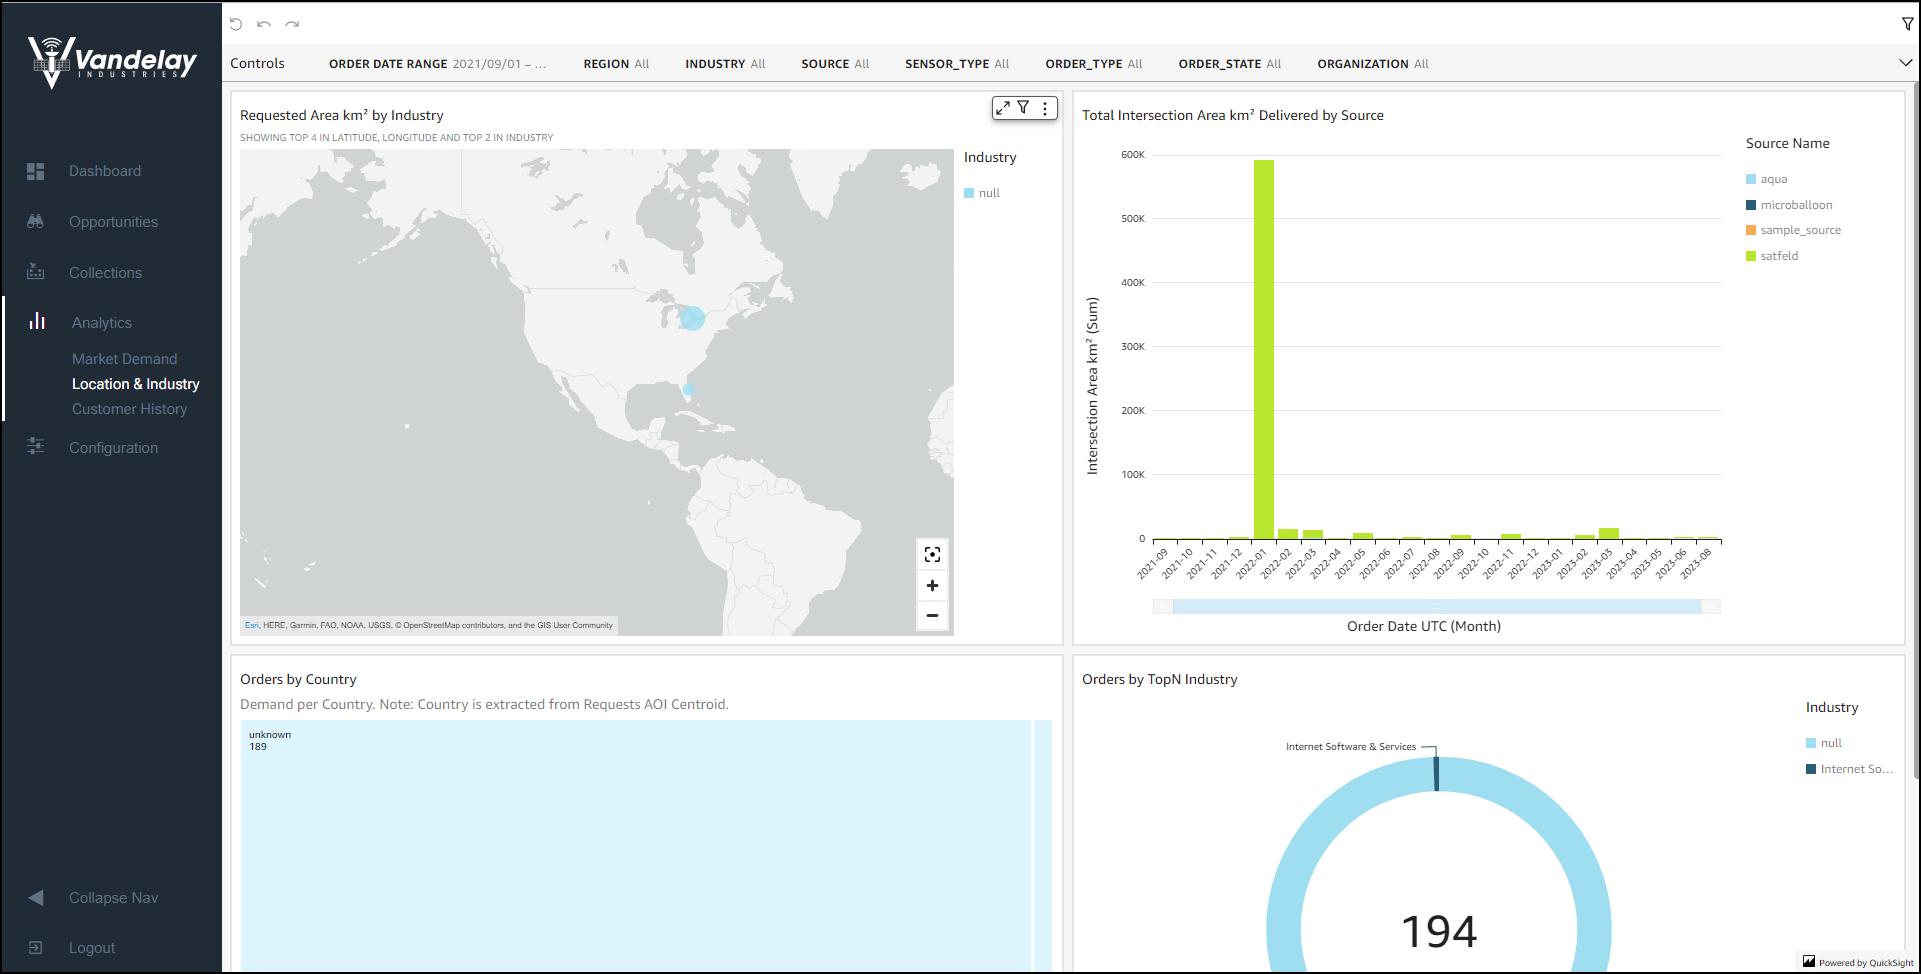The width and height of the screenshot is (1921, 974).
Task: Click the reset icon in top toolbar
Action: click(236, 24)
